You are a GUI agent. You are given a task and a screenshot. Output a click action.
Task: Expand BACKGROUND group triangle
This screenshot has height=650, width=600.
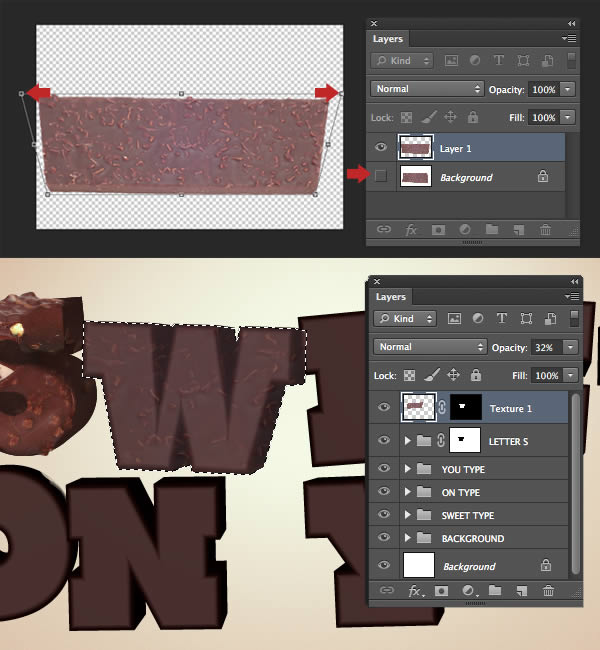click(408, 538)
